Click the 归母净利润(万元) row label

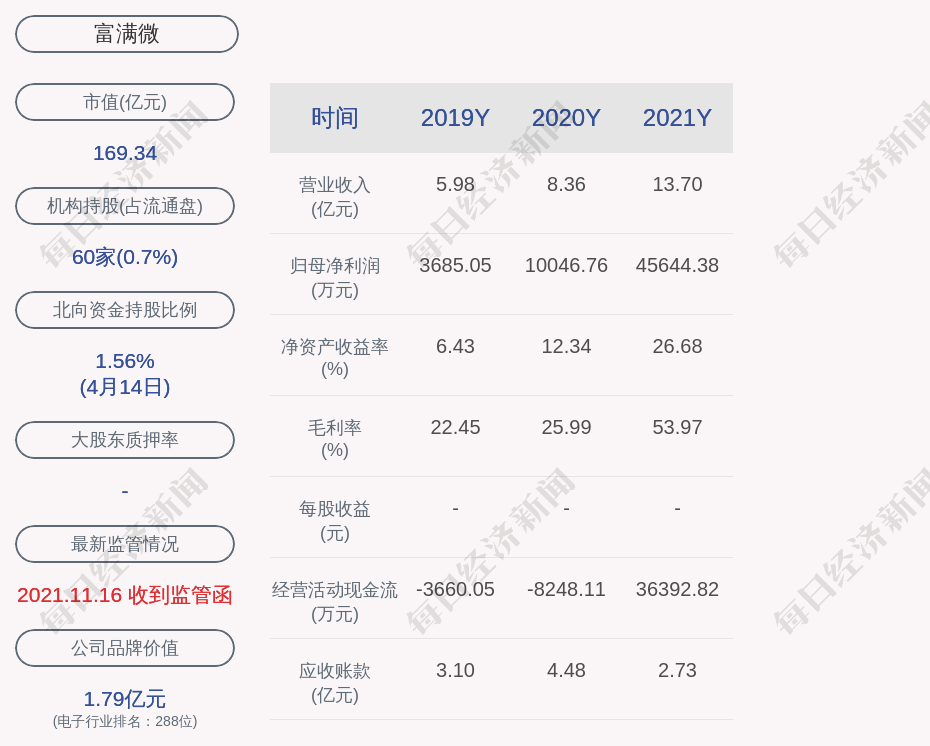point(335,278)
